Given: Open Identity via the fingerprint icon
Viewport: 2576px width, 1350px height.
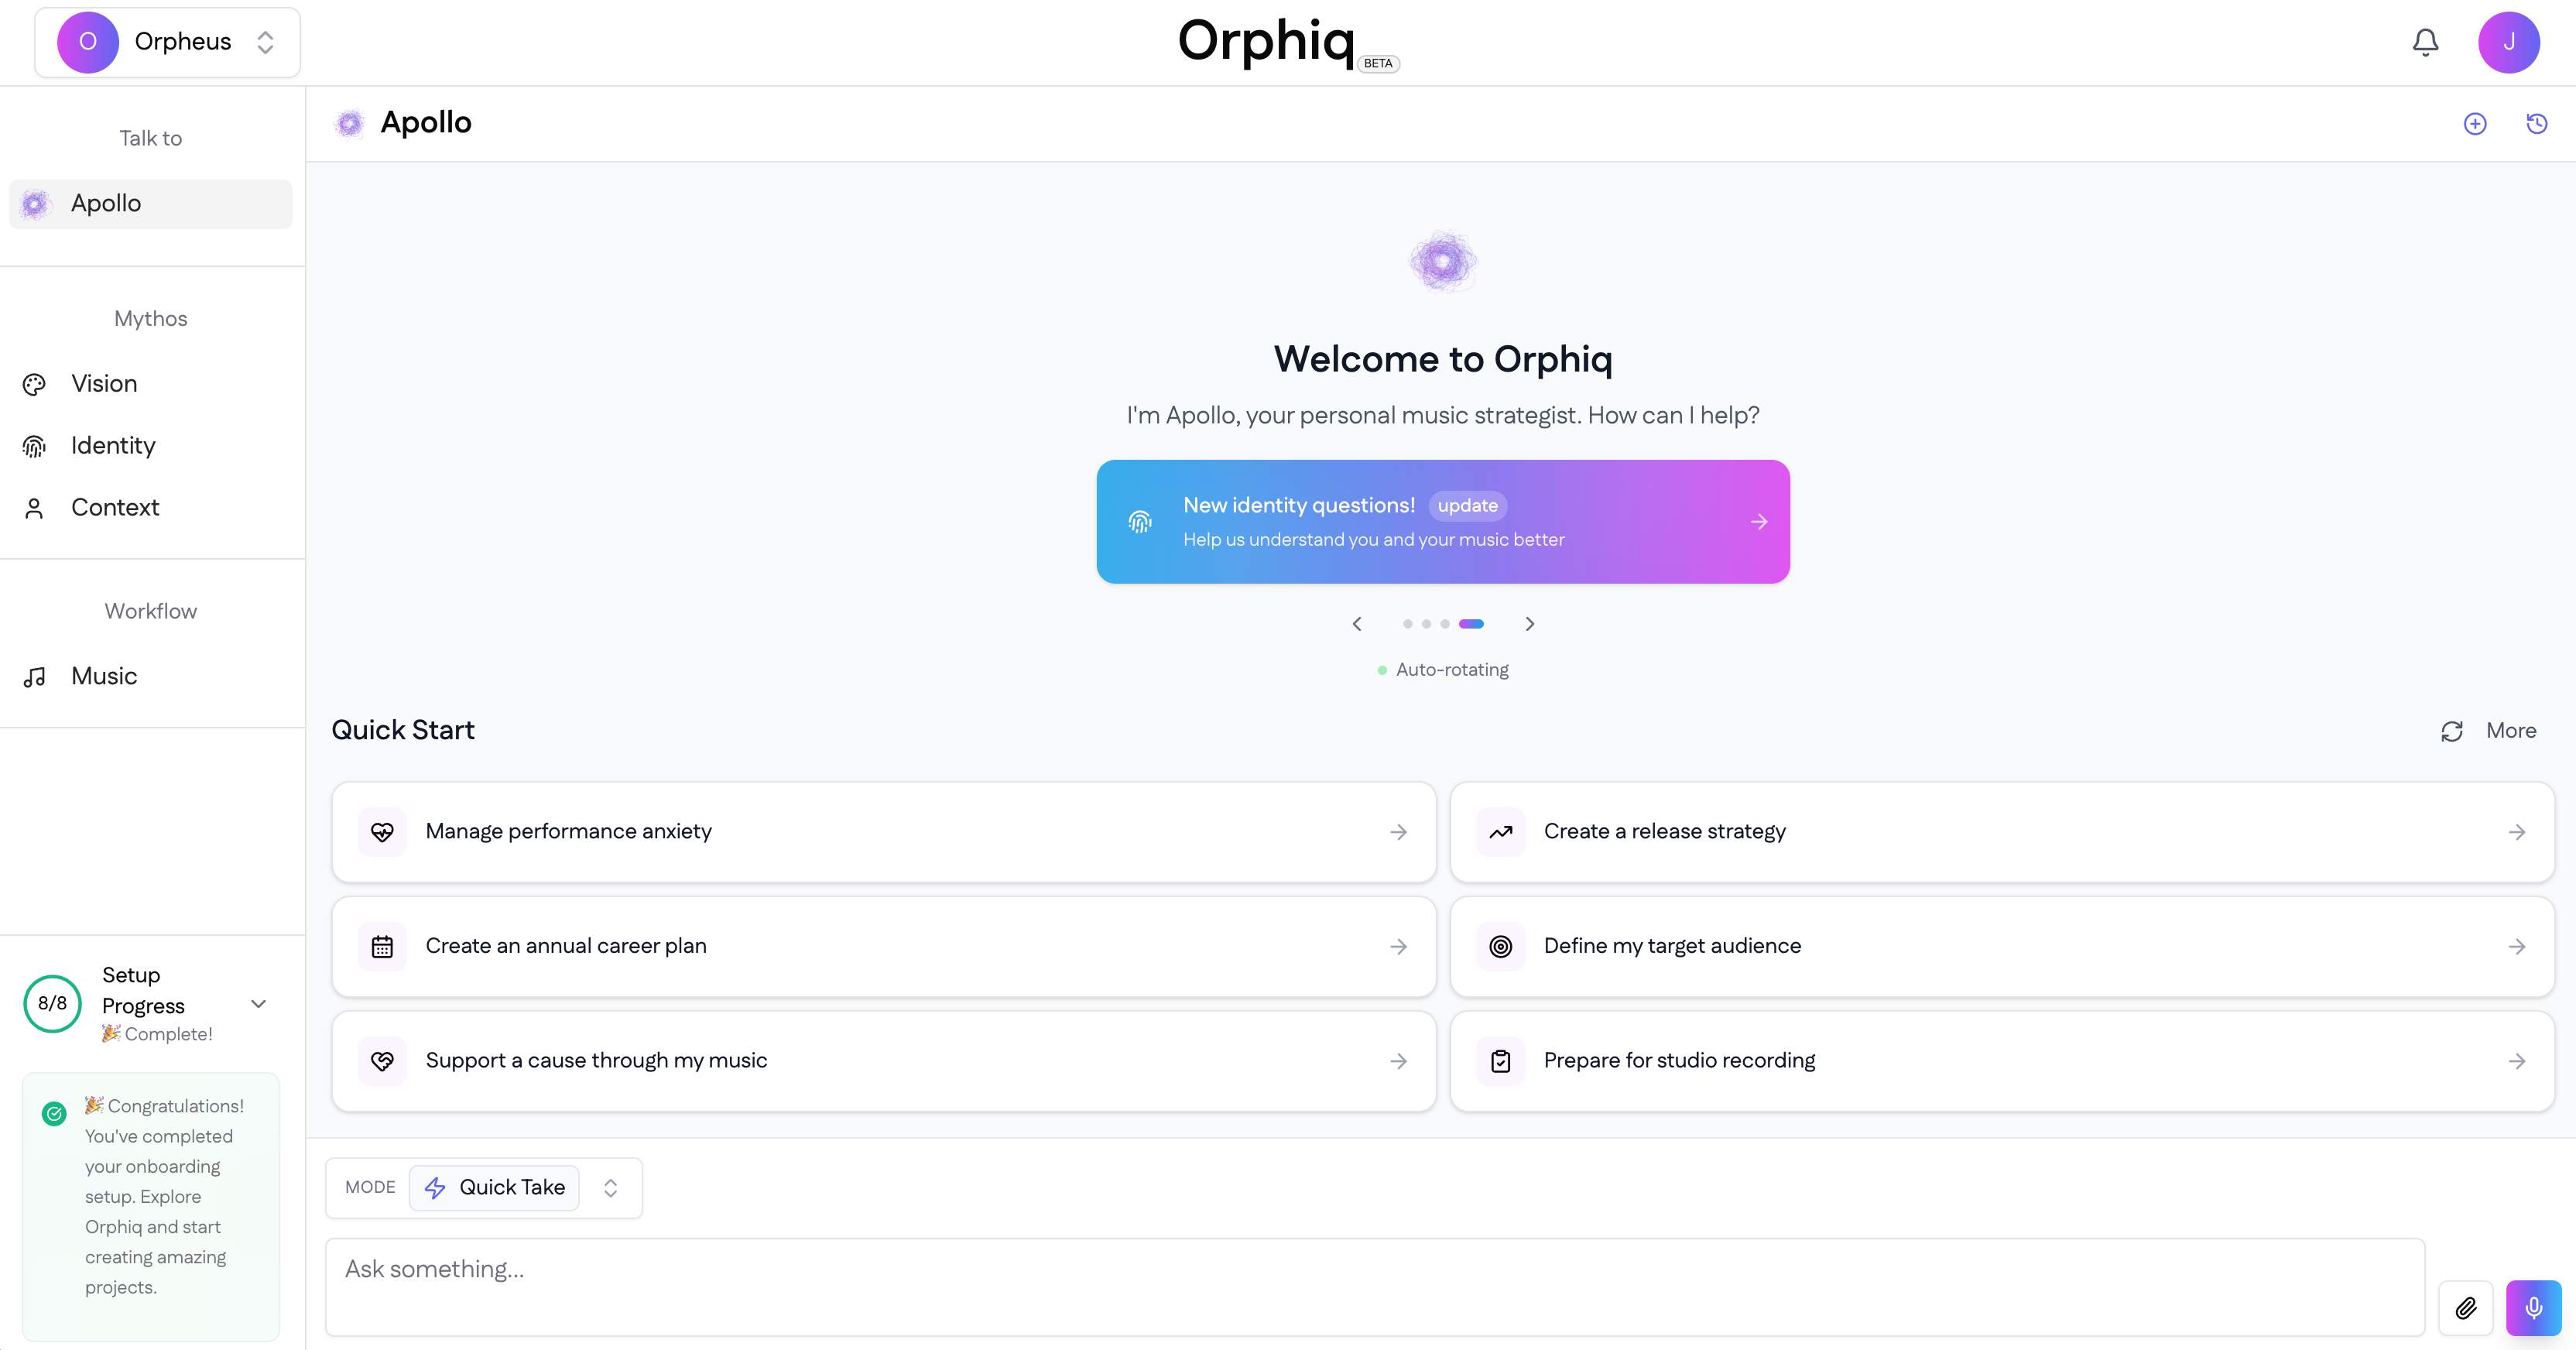Looking at the screenshot, I should click(34, 446).
